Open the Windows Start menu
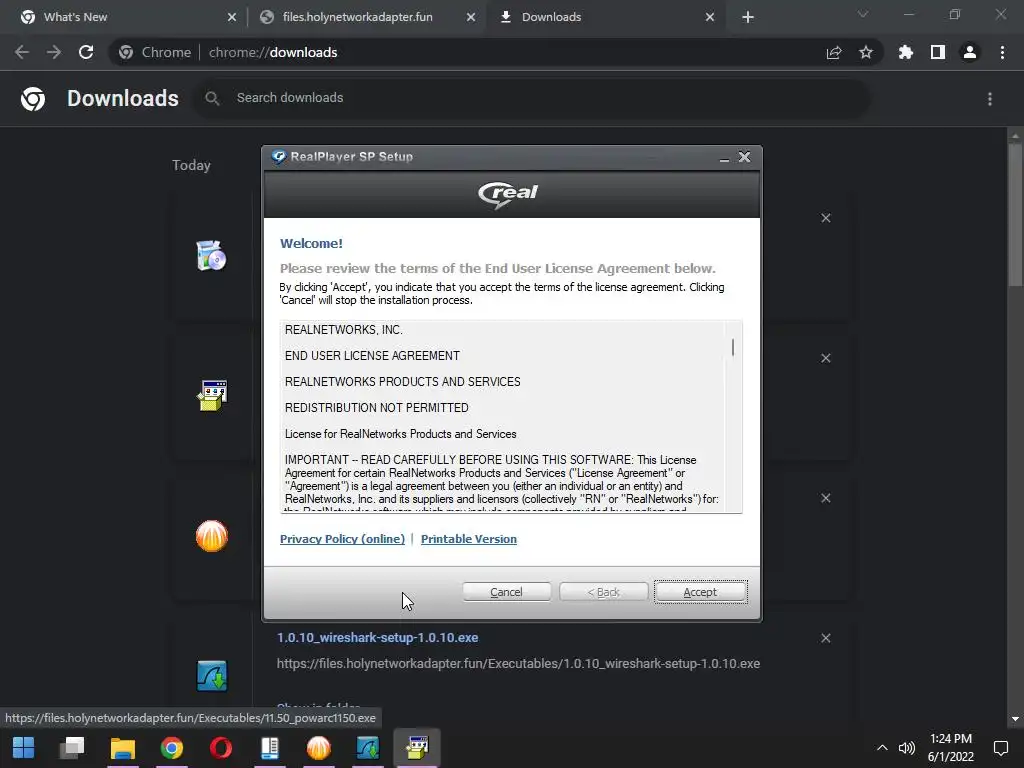1024x768 pixels. coord(24,748)
